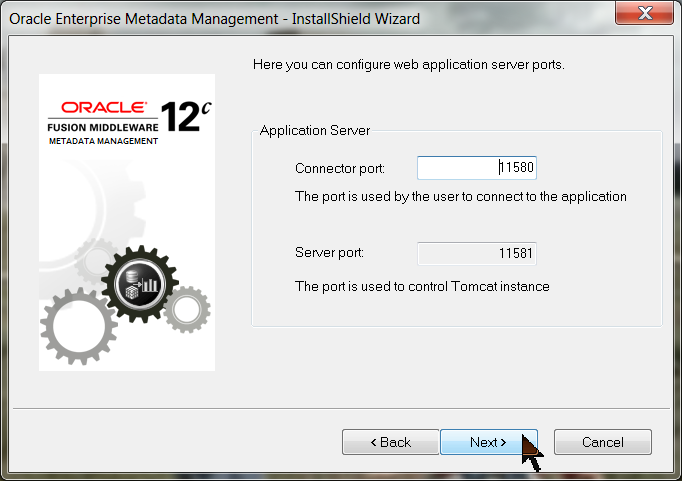Click the small gray gear on the right
This screenshot has width=682, height=481.
187,309
